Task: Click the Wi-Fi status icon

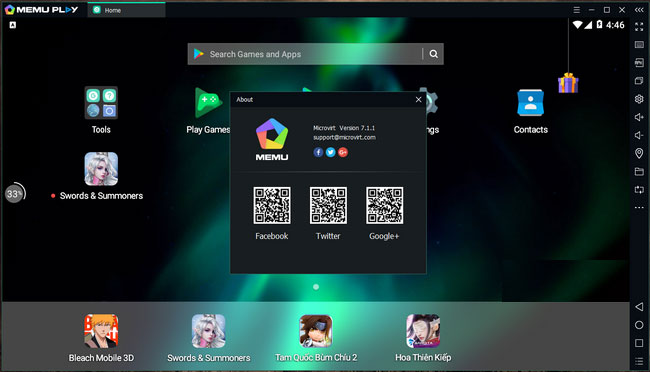Action: pyautogui.click(x=577, y=25)
